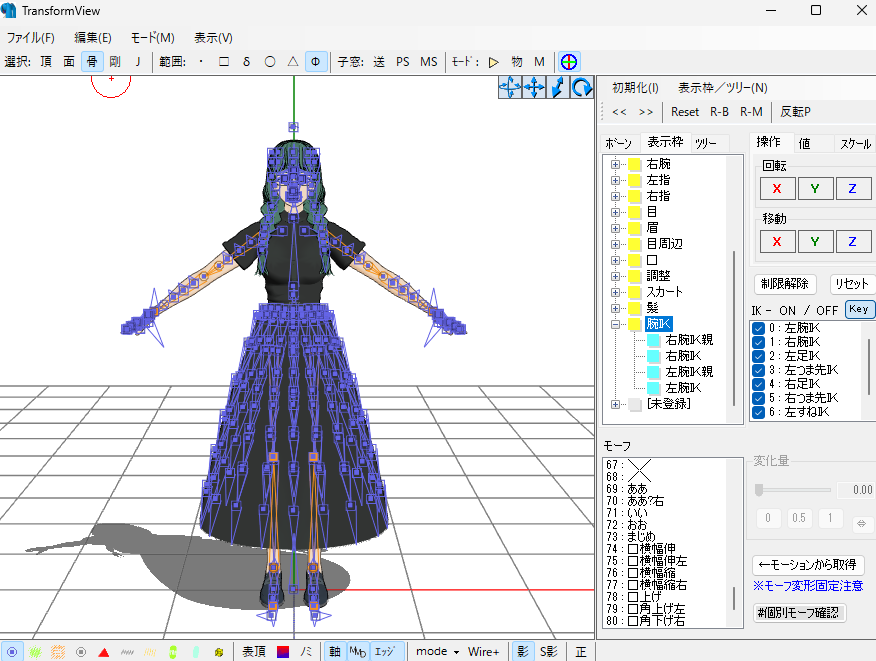The height and width of the screenshot is (661, 876).
Task: Toggle the red triangle display icon
Action: coord(104,652)
